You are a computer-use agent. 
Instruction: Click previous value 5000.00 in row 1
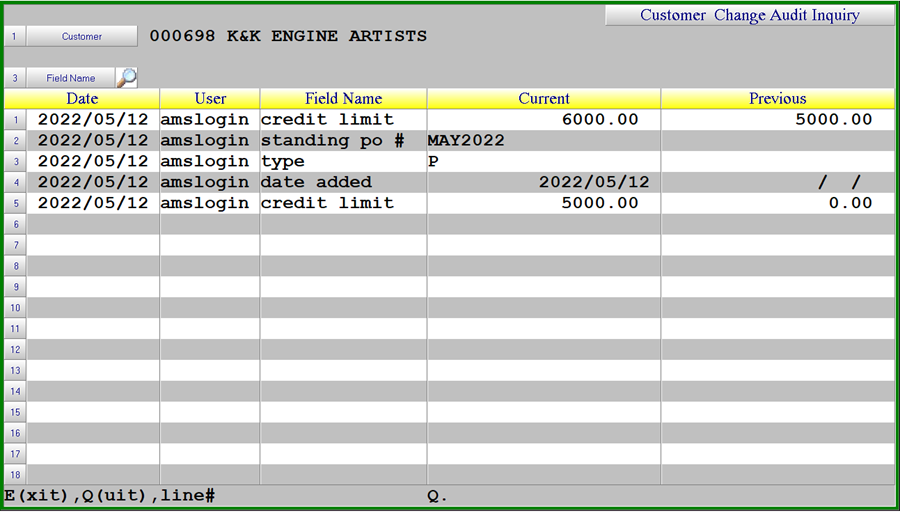pyautogui.click(x=833, y=119)
